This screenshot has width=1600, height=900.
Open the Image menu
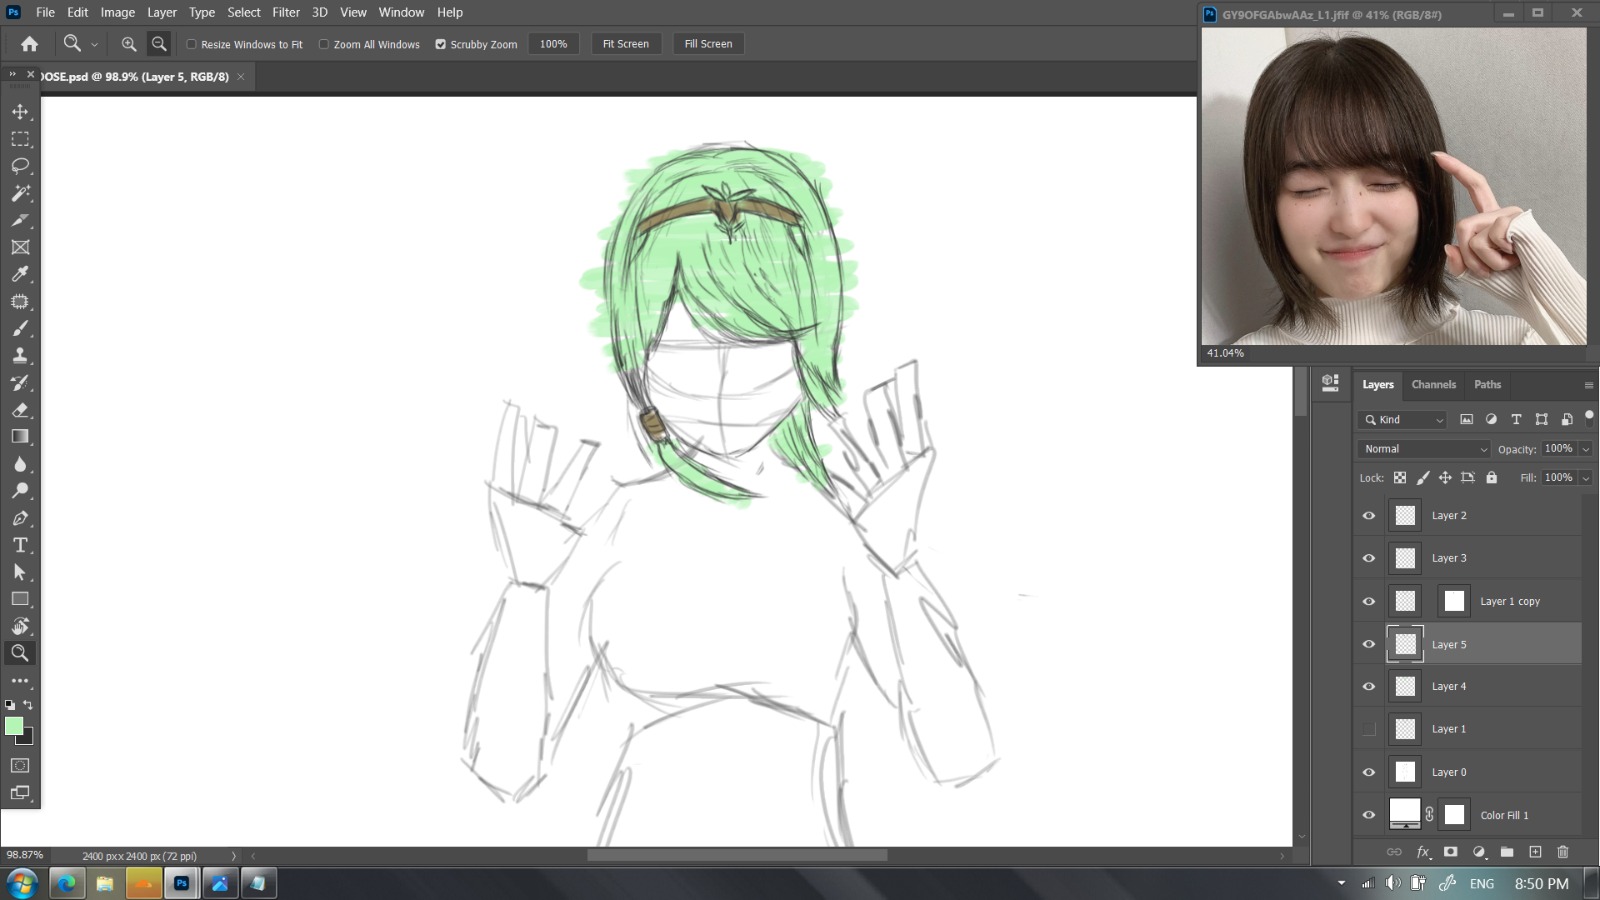coord(117,12)
